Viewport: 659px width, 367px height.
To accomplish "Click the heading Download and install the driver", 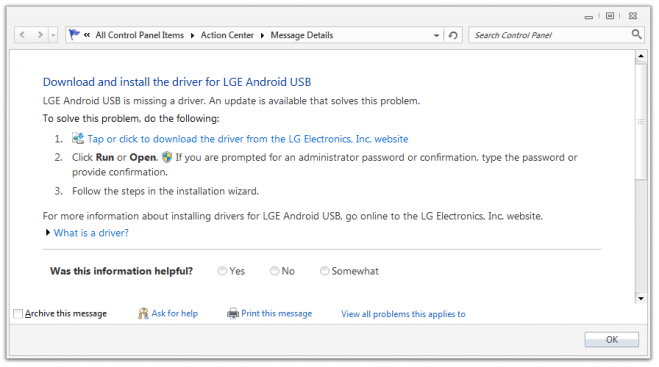I will click(177, 82).
